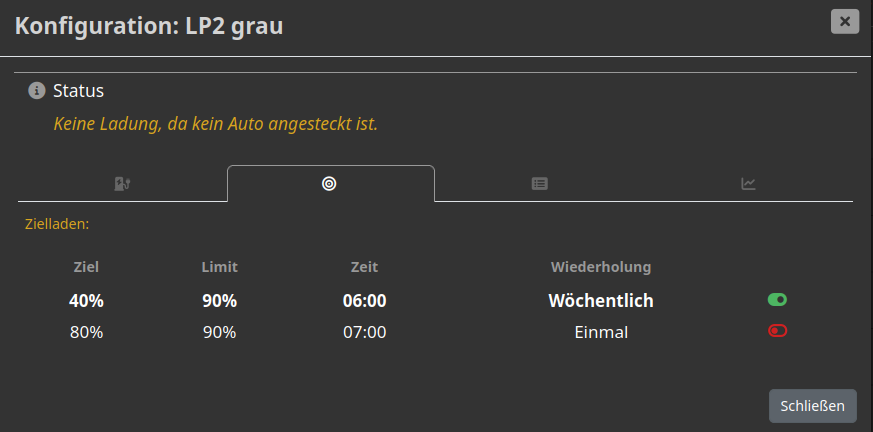Open the charge point settings tab icon
The width and height of the screenshot is (873, 432).
pyautogui.click(x=123, y=183)
